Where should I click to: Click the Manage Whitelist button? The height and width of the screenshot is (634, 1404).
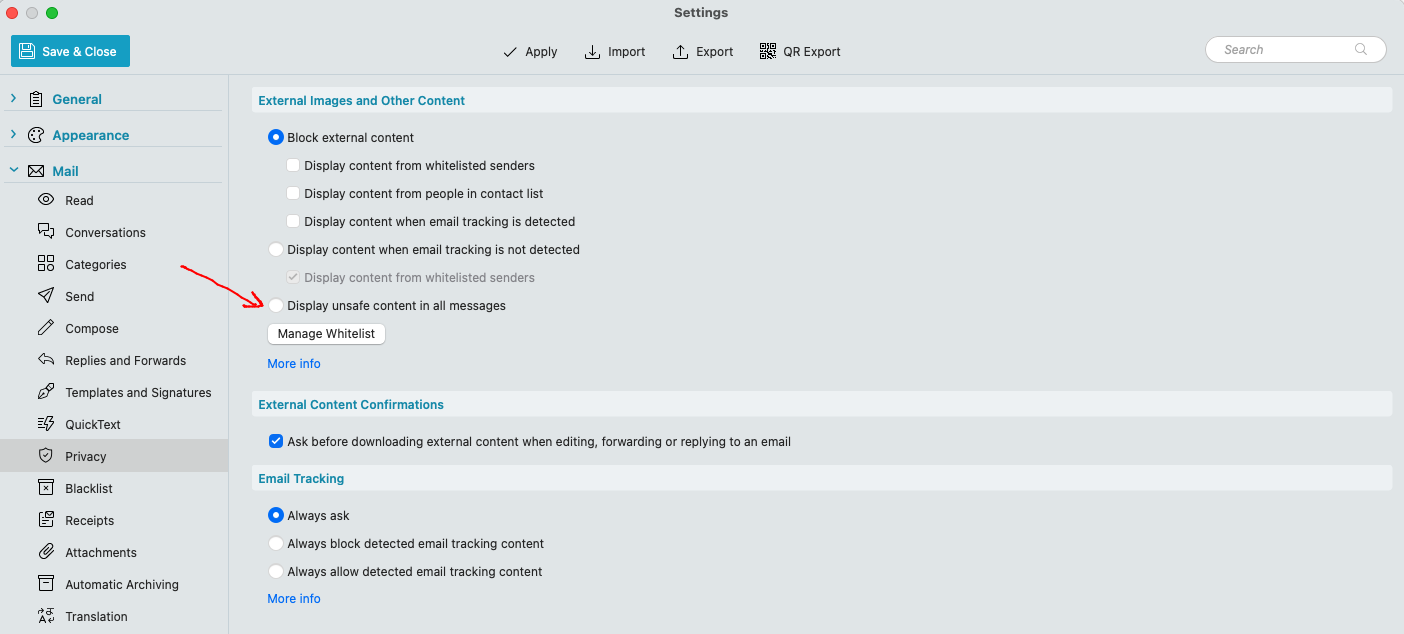[326, 334]
